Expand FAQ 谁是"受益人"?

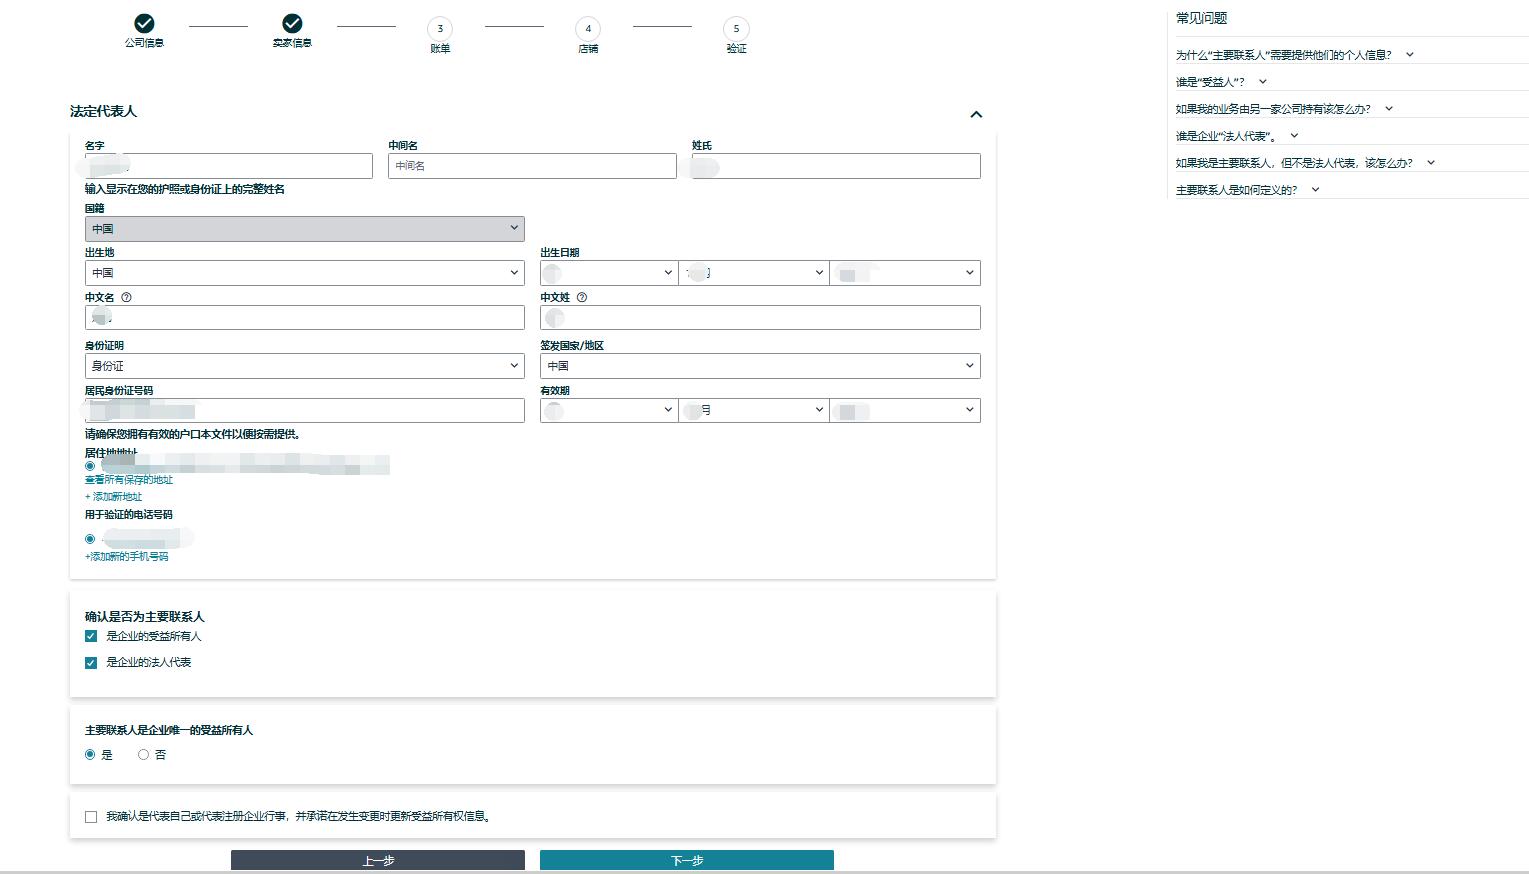(1220, 82)
